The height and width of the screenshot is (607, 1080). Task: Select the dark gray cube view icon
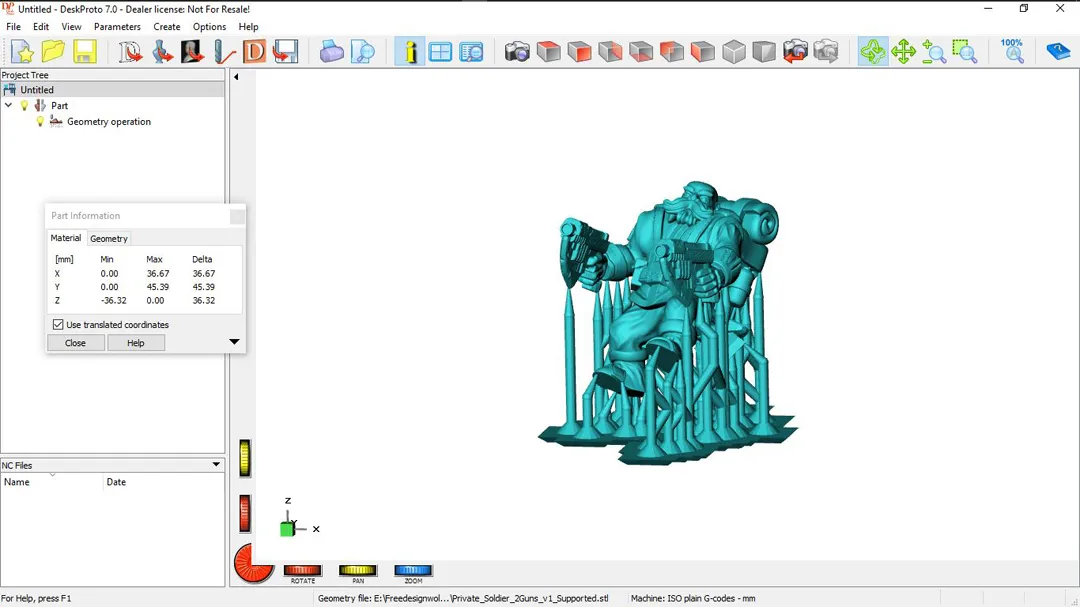pyautogui.click(x=764, y=52)
